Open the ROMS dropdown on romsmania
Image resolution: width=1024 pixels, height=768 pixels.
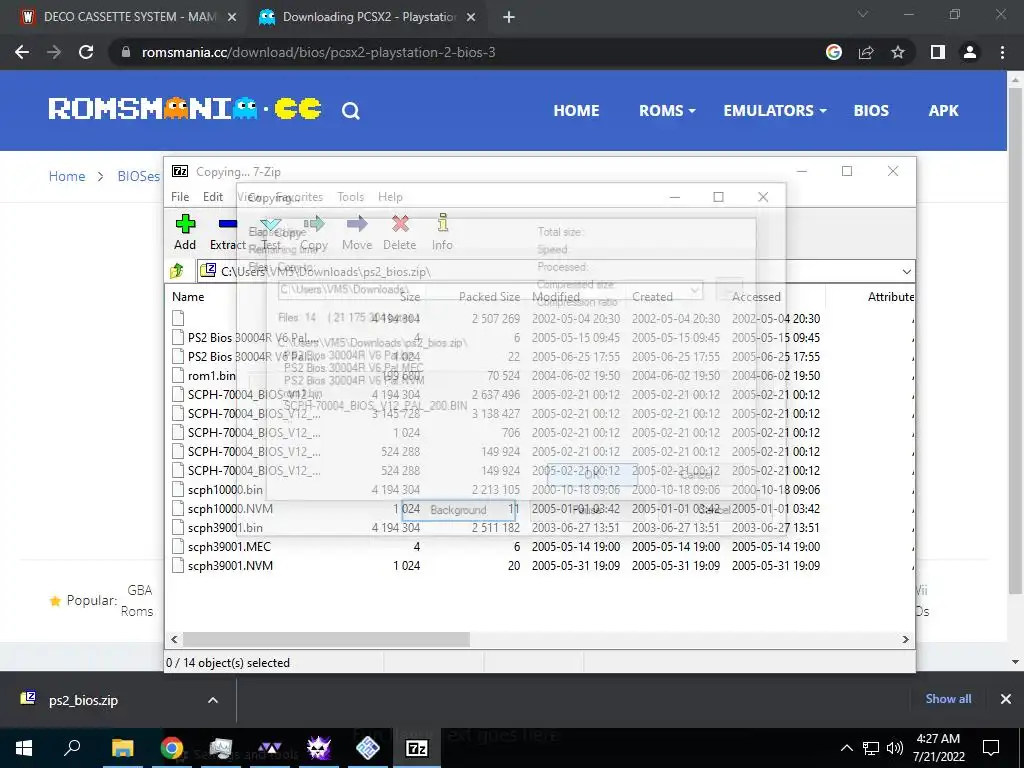[667, 111]
